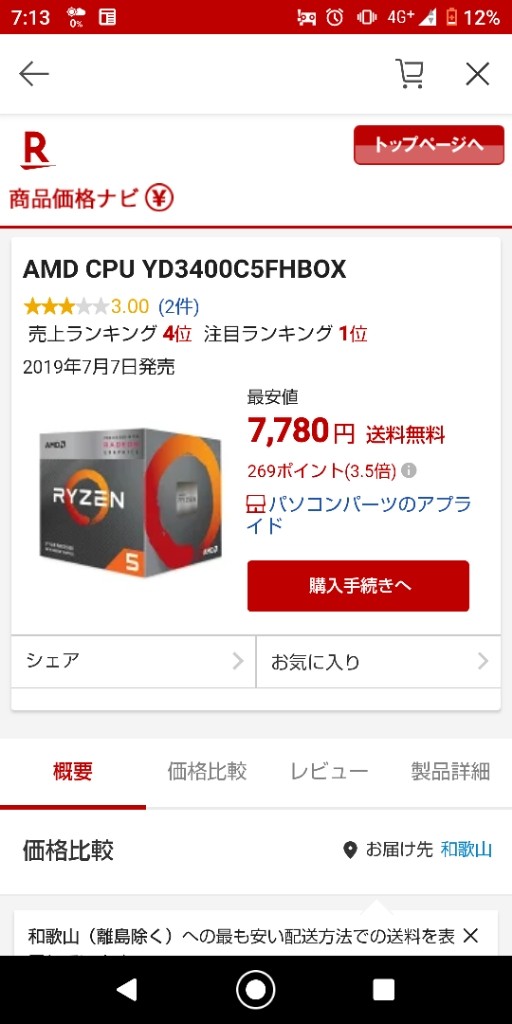
Task: Tap the points info circle icon
Action: click(408, 470)
